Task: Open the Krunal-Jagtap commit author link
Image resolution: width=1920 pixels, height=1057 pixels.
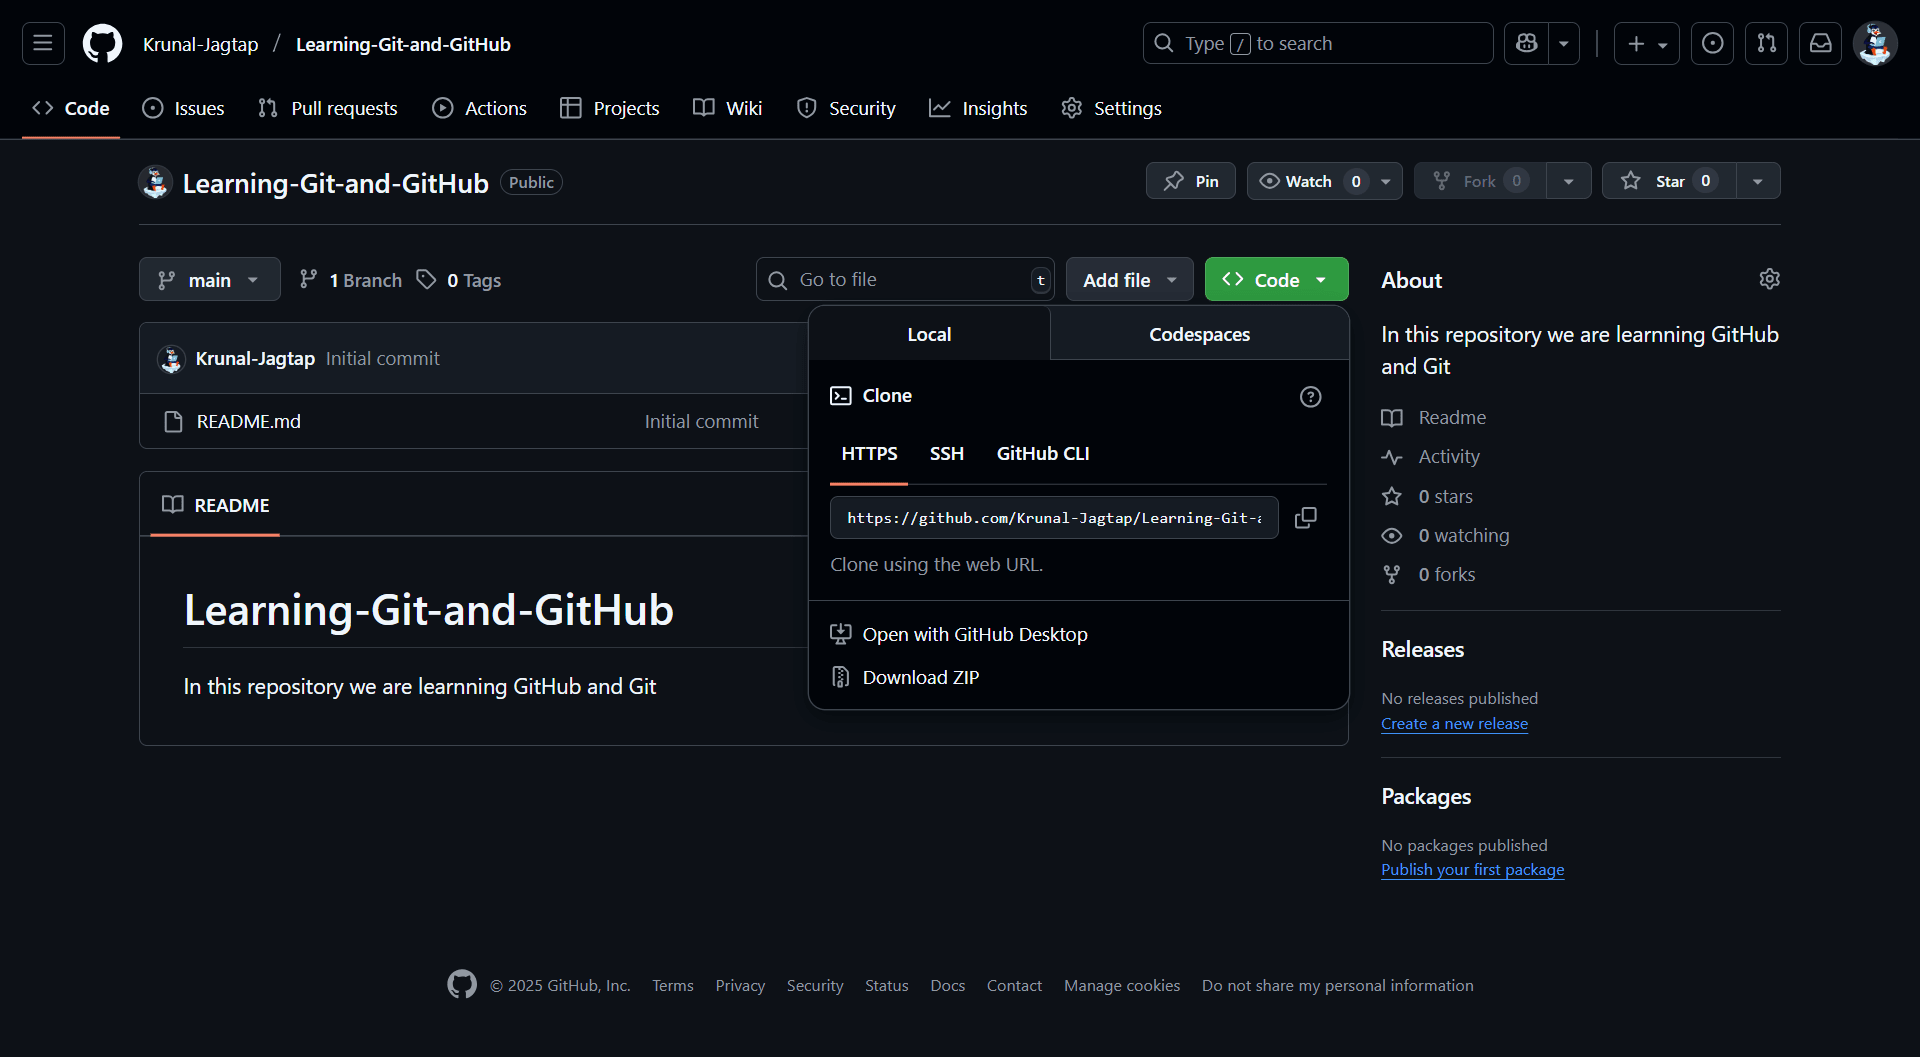Action: (x=255, y=358)
